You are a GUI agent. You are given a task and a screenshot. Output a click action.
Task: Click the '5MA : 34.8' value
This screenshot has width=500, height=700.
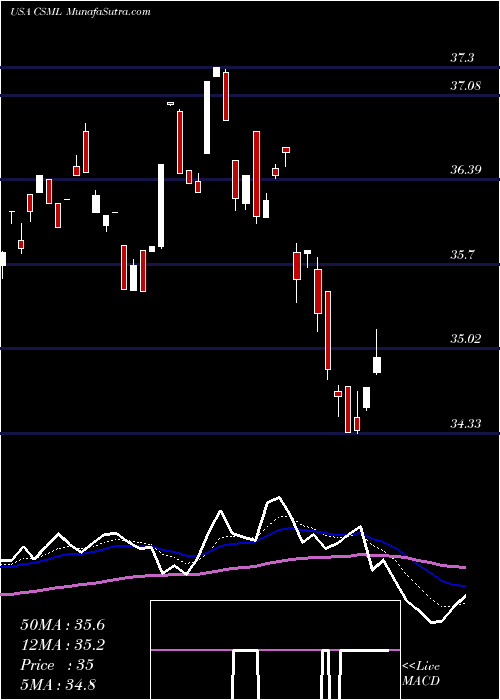(x=58, y=684)
